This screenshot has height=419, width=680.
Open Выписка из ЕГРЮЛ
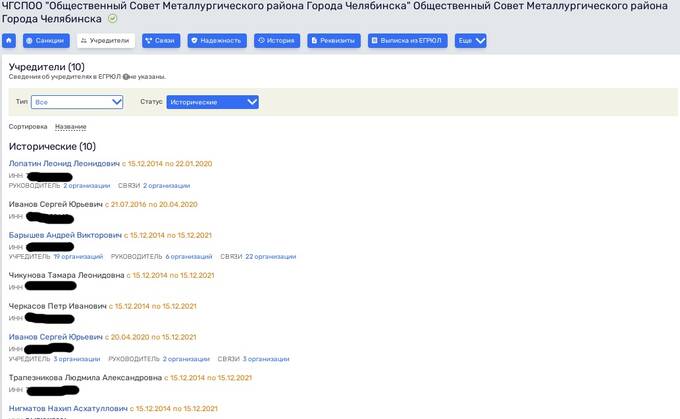408,41
